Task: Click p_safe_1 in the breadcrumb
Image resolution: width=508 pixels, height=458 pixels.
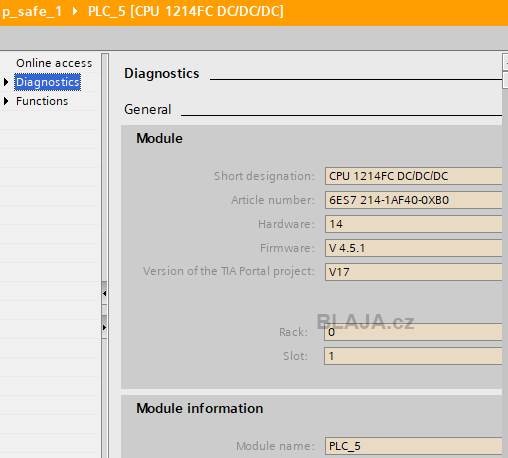Action: pyautogui.click(x=32, y=11)
